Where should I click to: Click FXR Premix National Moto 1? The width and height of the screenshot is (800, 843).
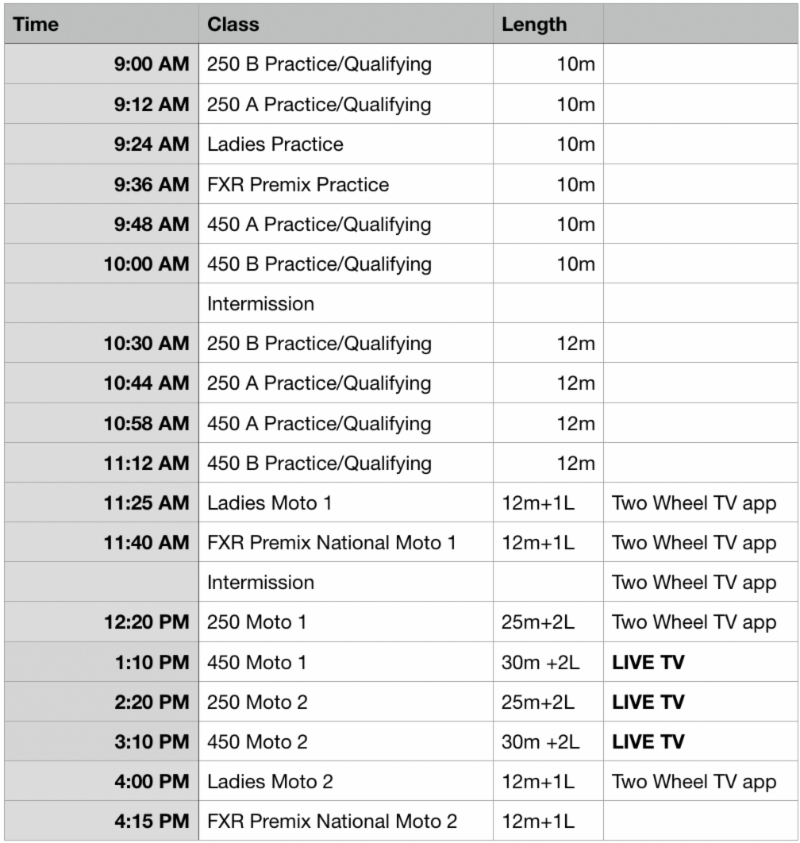pos(331,543)
